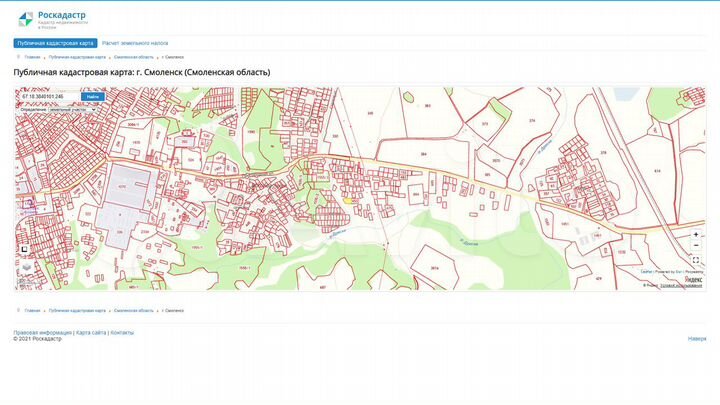
Task: Open Правовая информация footer link
Action: click(42, 332)
